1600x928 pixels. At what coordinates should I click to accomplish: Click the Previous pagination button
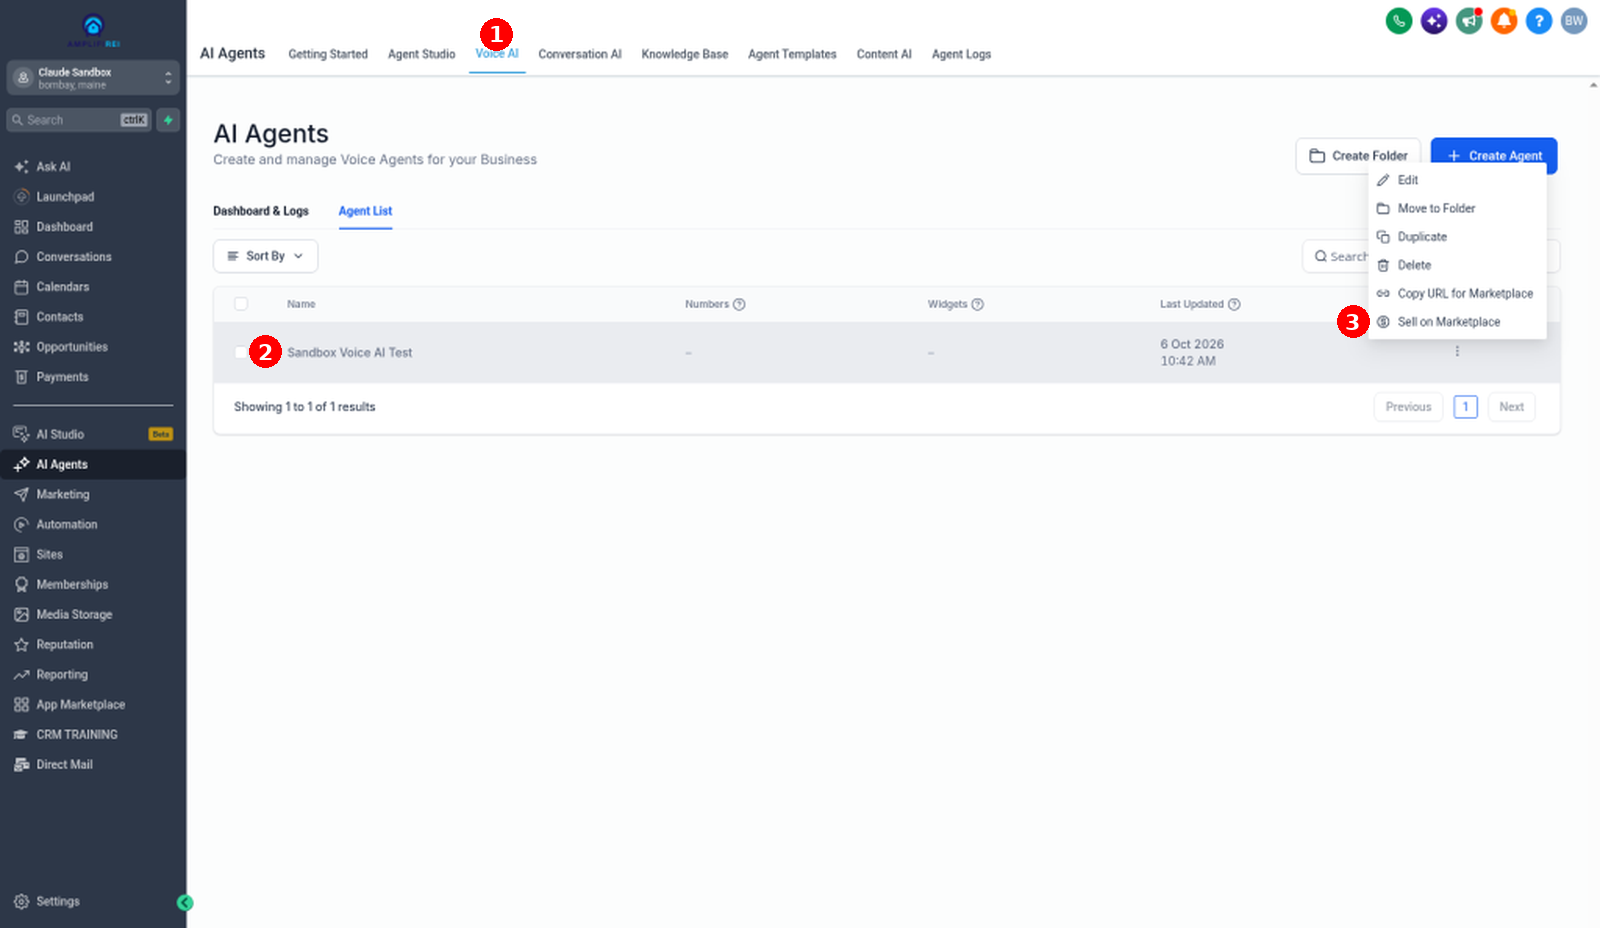[x=1408, y=407]
